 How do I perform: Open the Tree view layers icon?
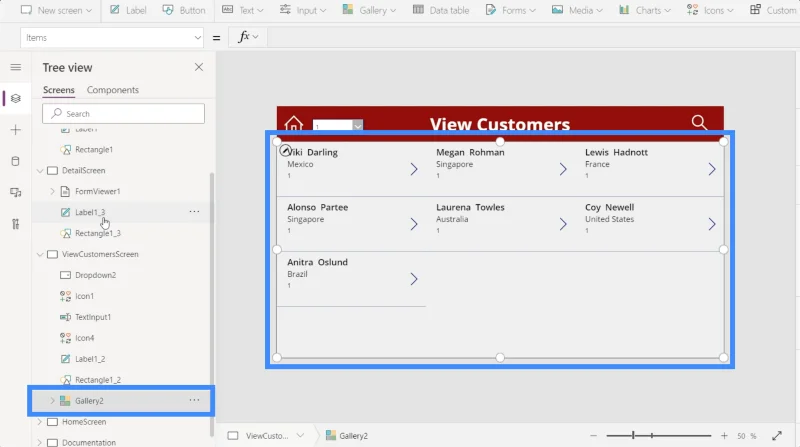click(x=16, y=98)
